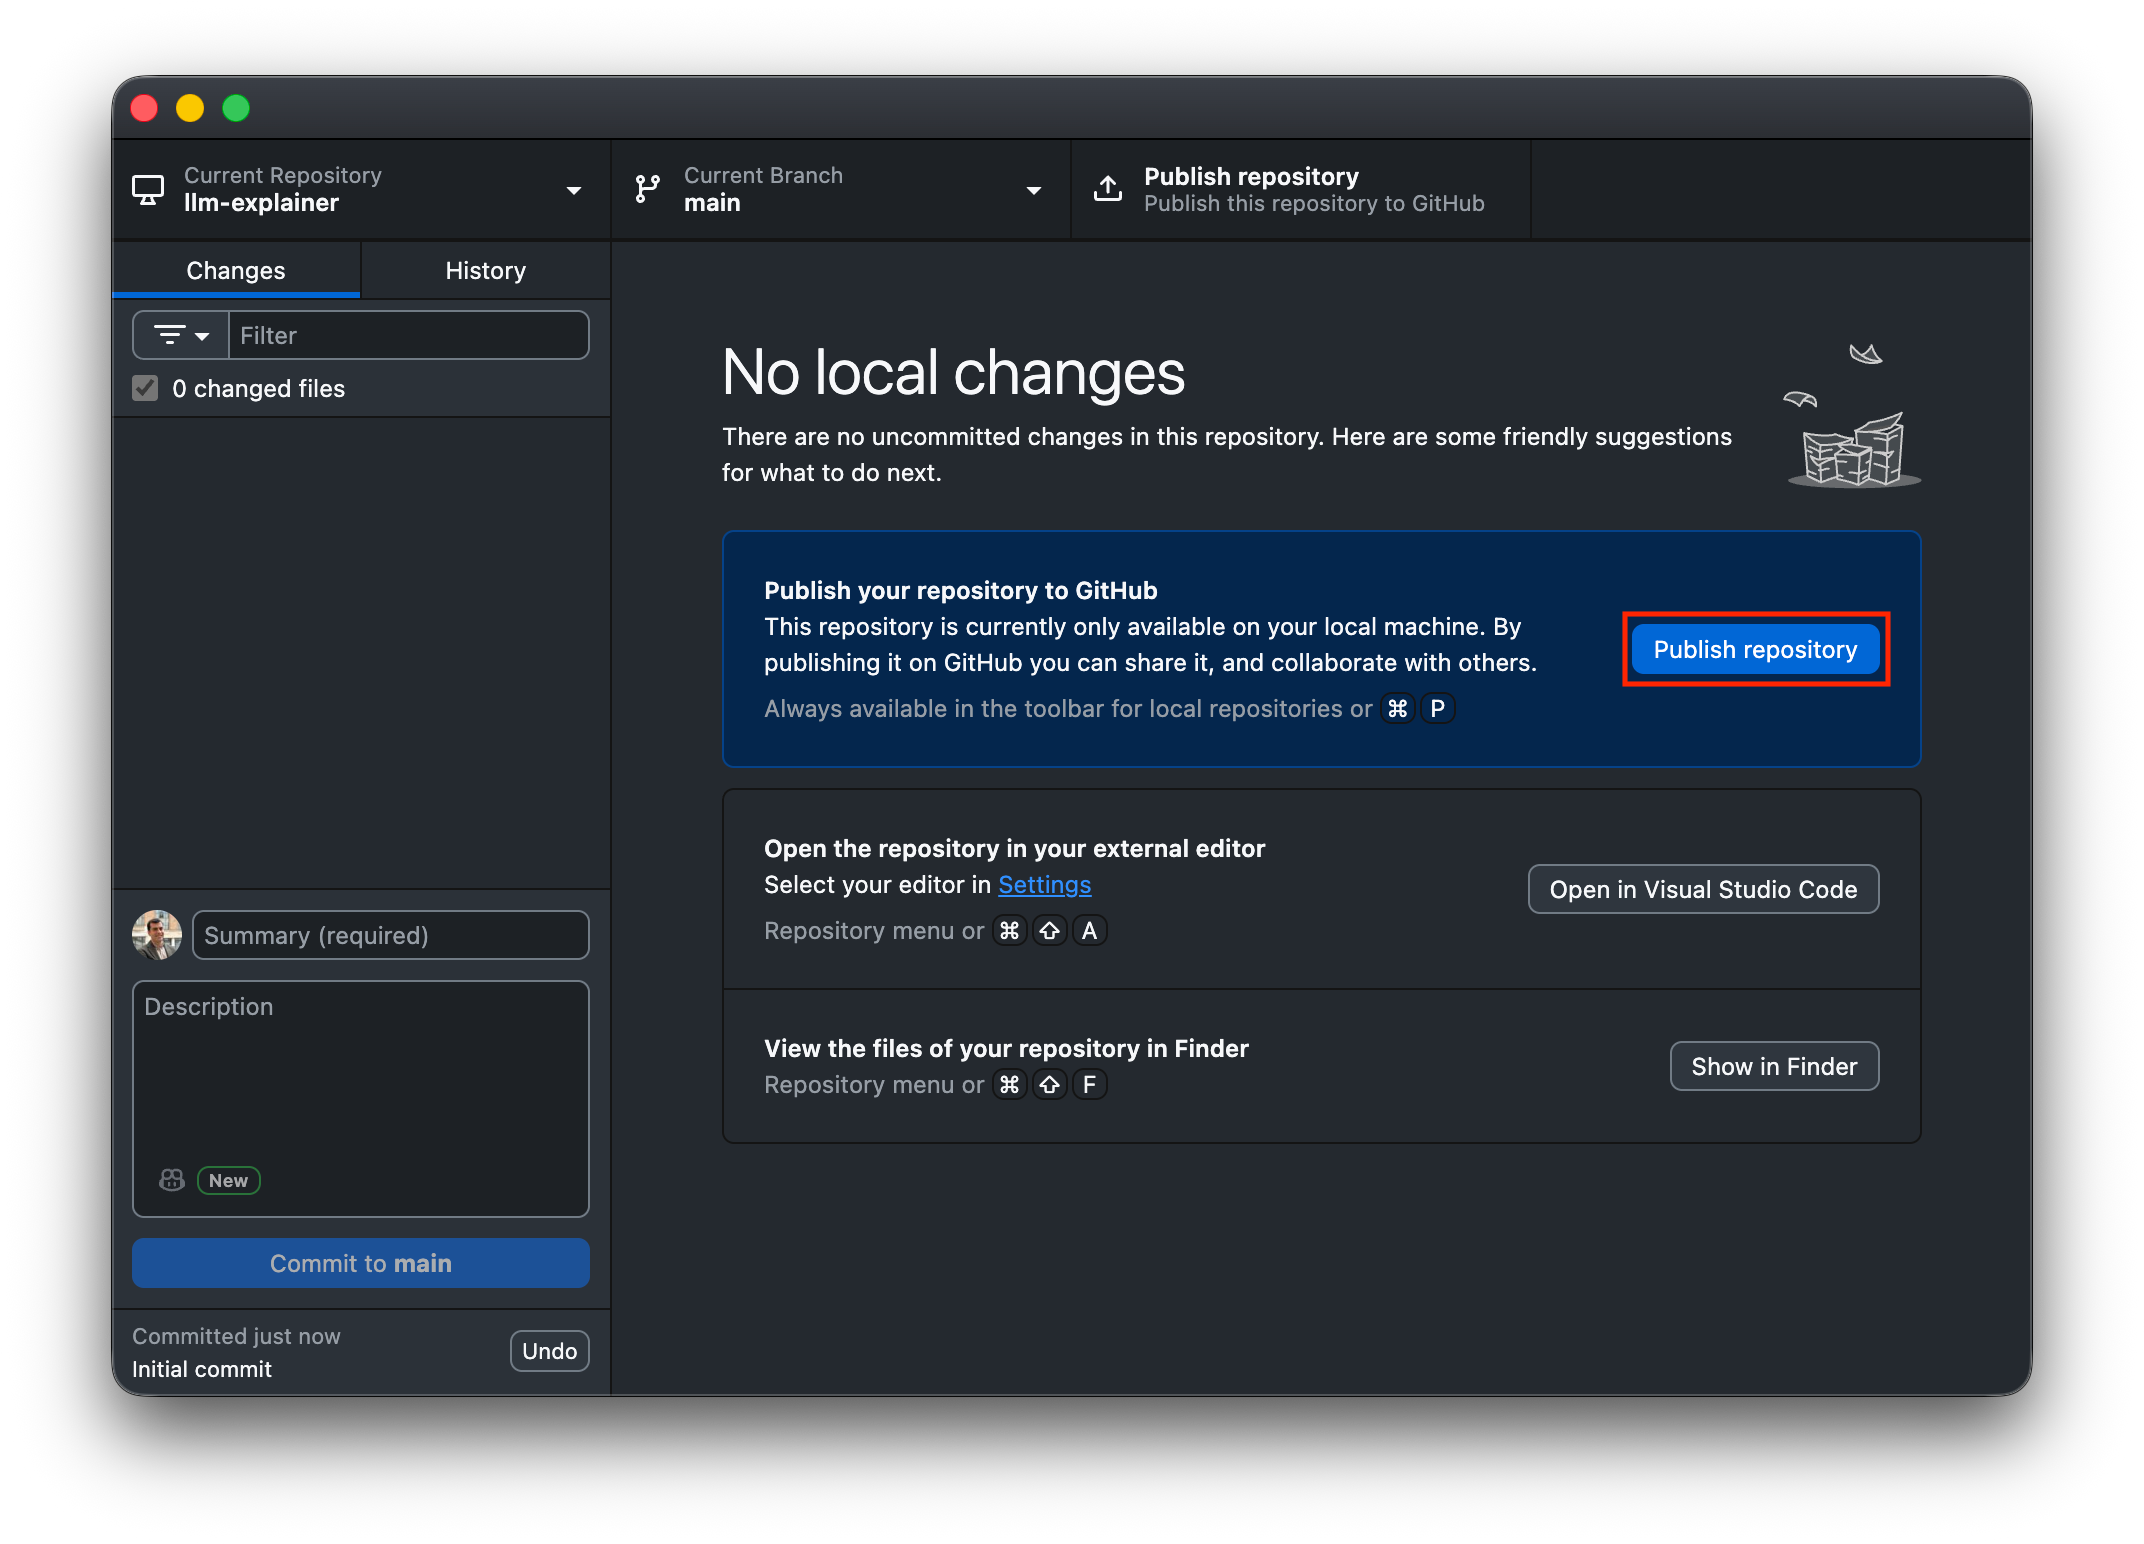The height and width of the screenshot is (1544, 2144).
Task: Toggle the 0 changed files checkbox
Action: pyautogui.click(x=146, y=388)
